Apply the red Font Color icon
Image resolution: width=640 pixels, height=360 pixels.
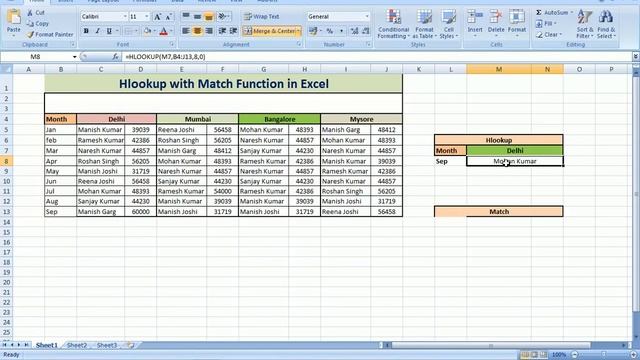[x=164, y=31]
